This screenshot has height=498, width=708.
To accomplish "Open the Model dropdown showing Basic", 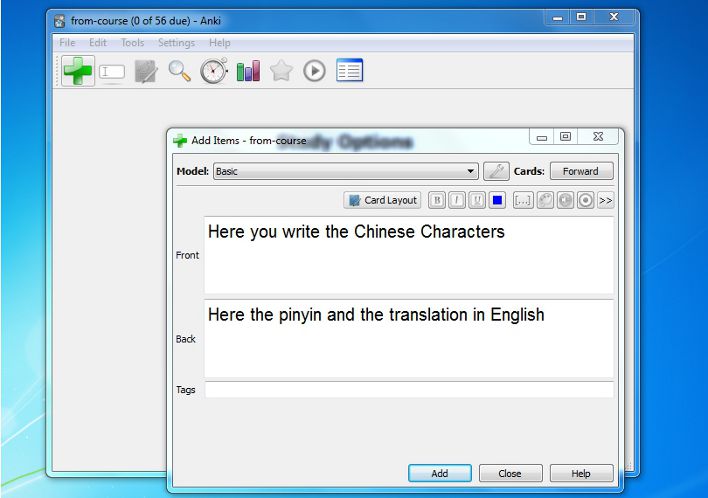I will pyautogui.click(x=345, y=171).
